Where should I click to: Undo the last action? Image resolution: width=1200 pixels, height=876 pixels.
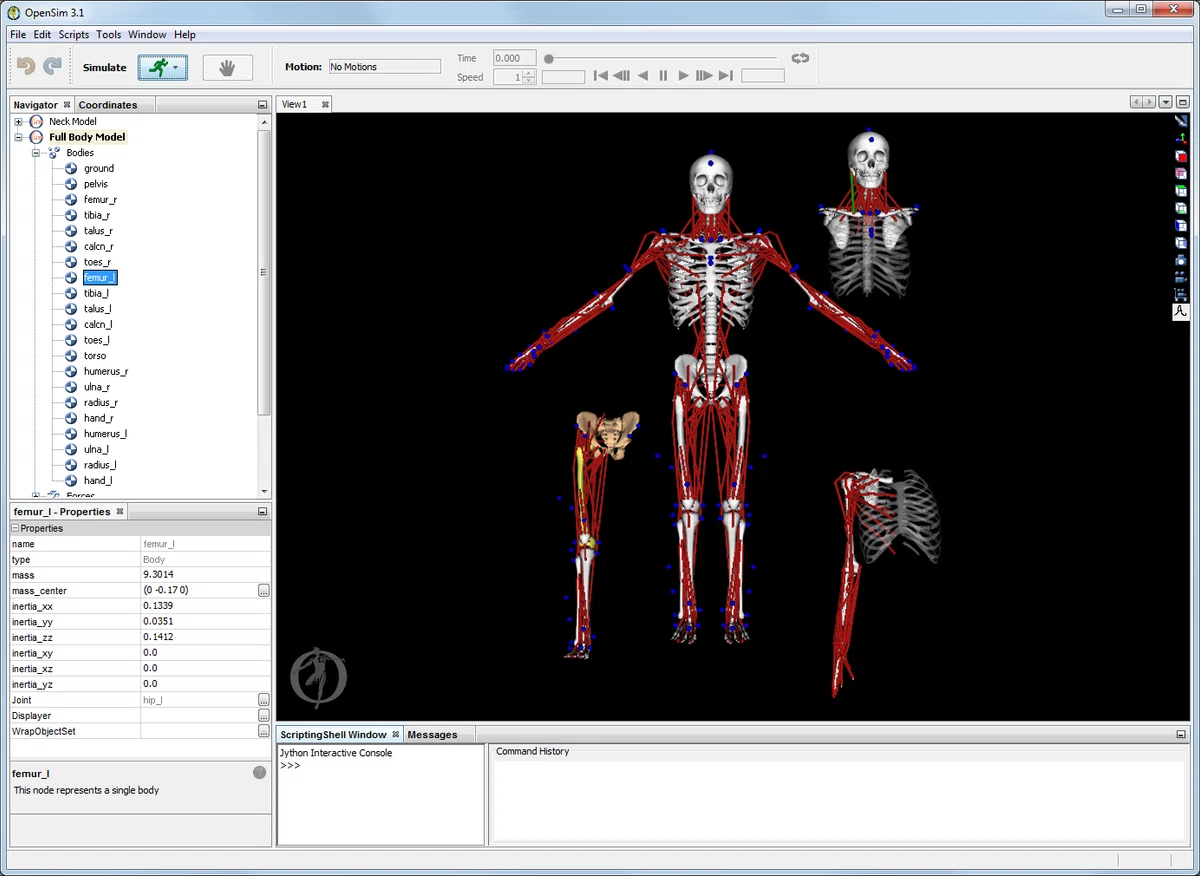(x=26, y=67)
